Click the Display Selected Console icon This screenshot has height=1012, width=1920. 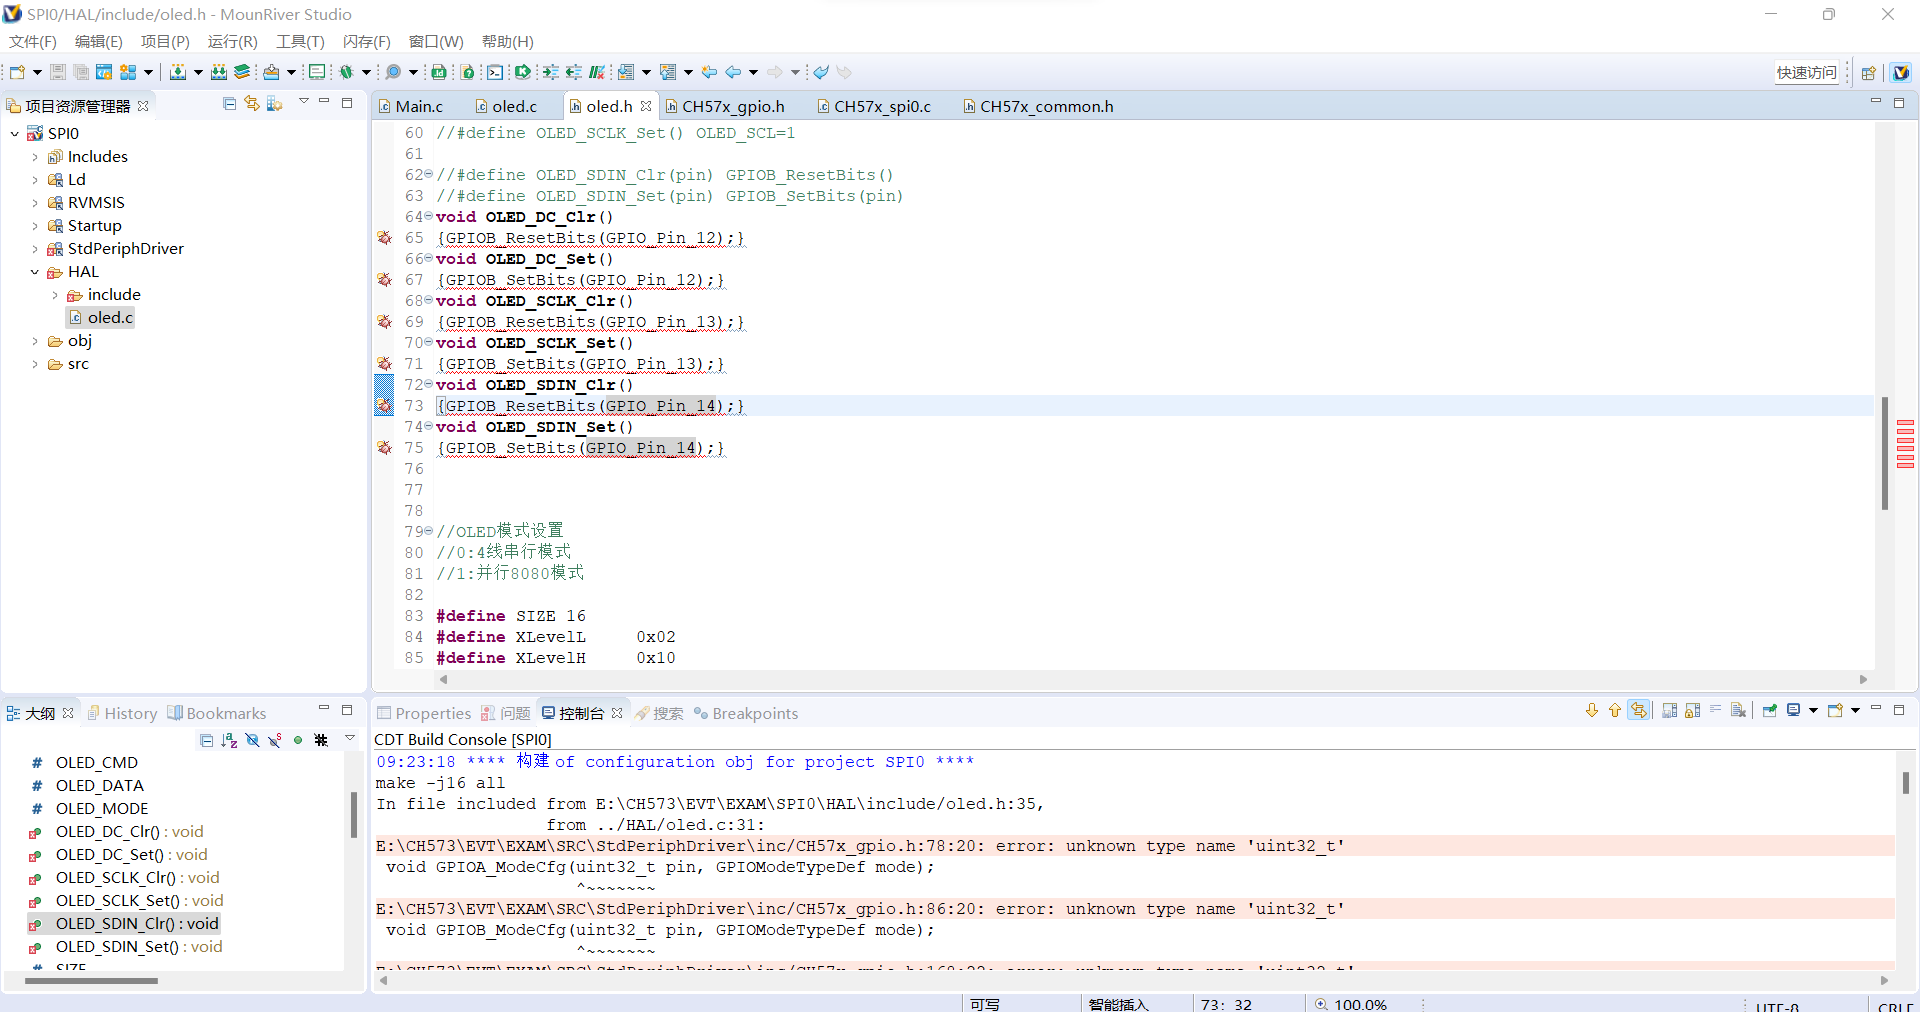1794,710
